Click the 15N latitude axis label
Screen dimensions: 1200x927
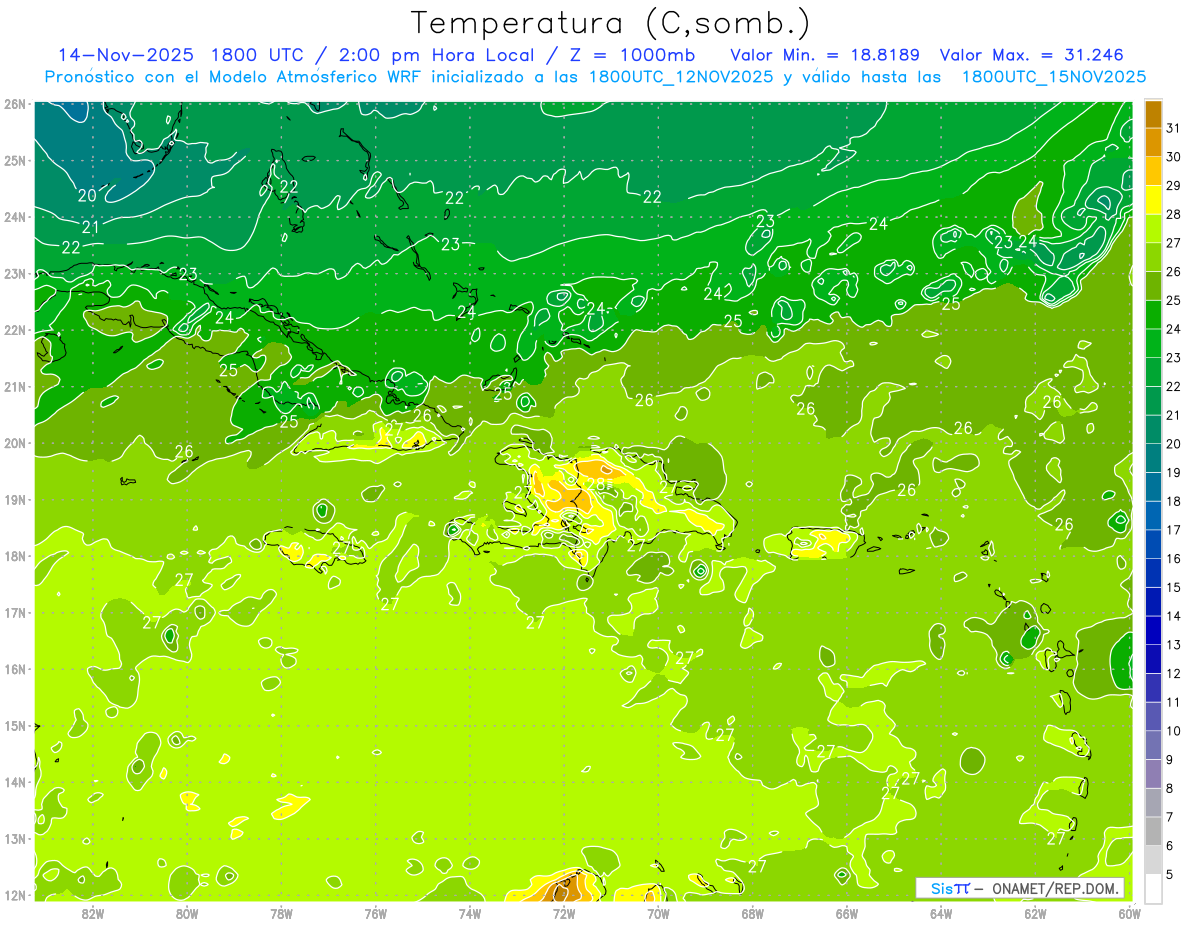click(13, 725)
